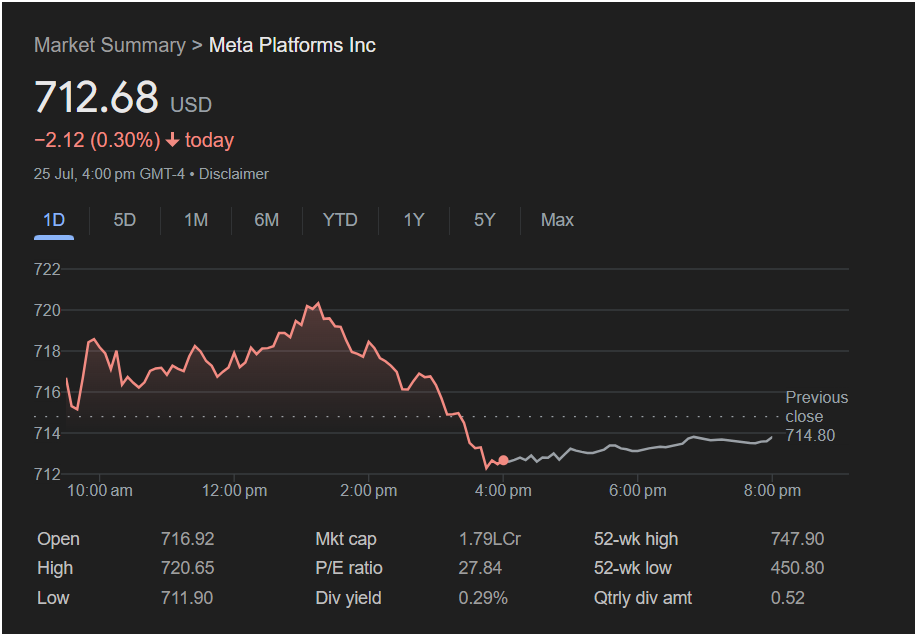Click the P/E ratio value 27.84
This screenshot has width=917, height=636.
coord(480,568)
